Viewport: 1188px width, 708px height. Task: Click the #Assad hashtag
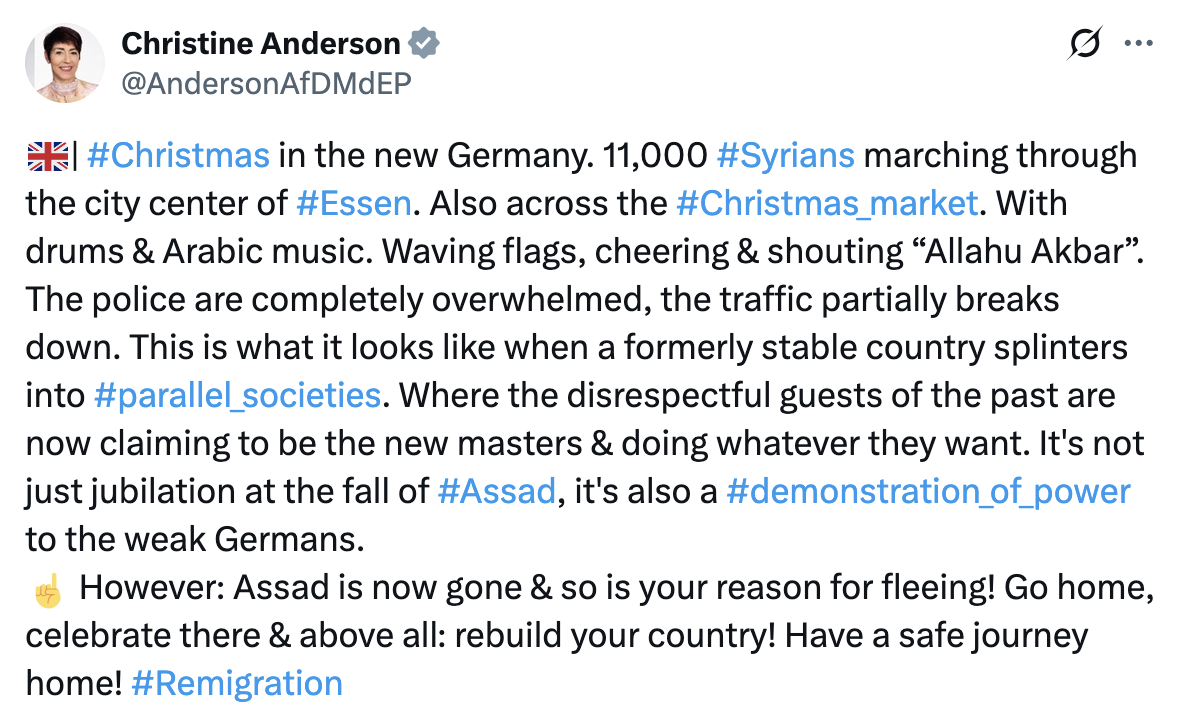[x=496, y=491]
